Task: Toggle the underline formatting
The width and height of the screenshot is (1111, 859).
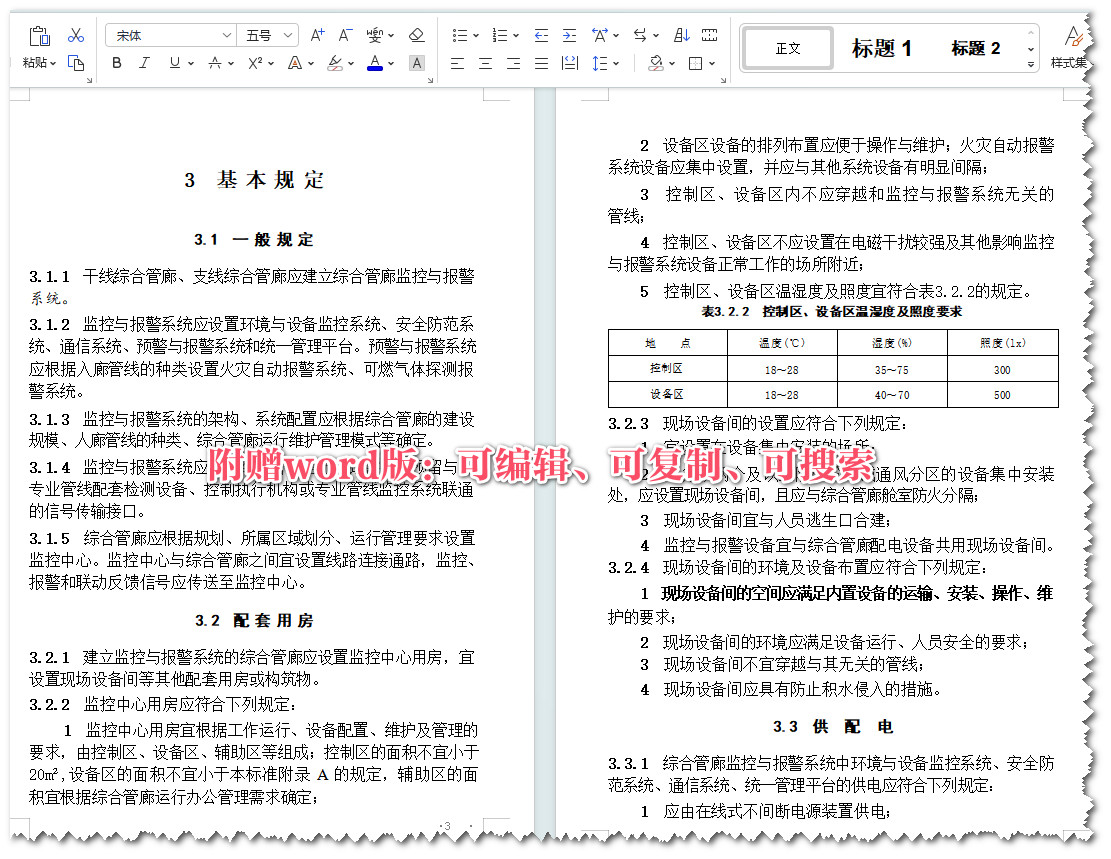Action: 175,63
